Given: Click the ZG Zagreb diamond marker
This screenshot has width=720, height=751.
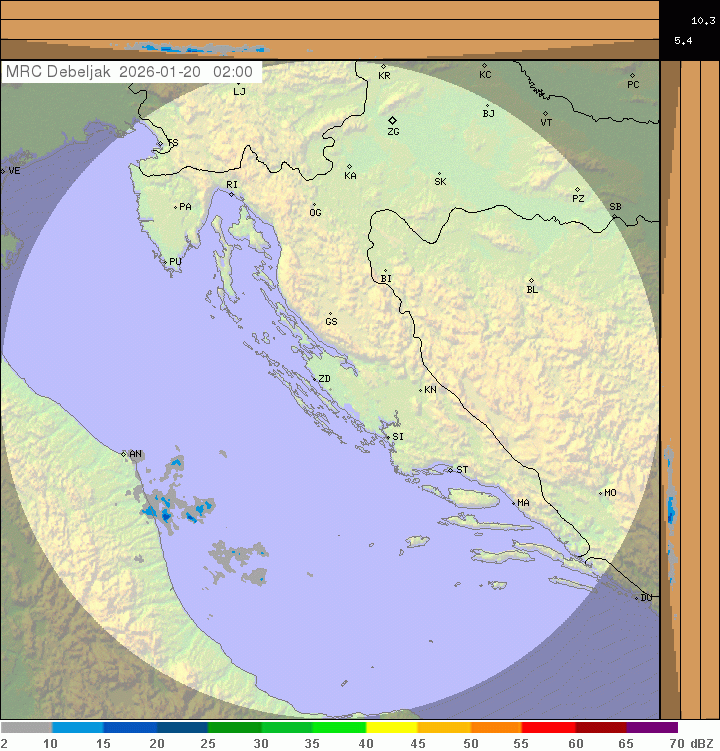Looking at the screenshot, I should pyautogui.click(x=393, y=120).
